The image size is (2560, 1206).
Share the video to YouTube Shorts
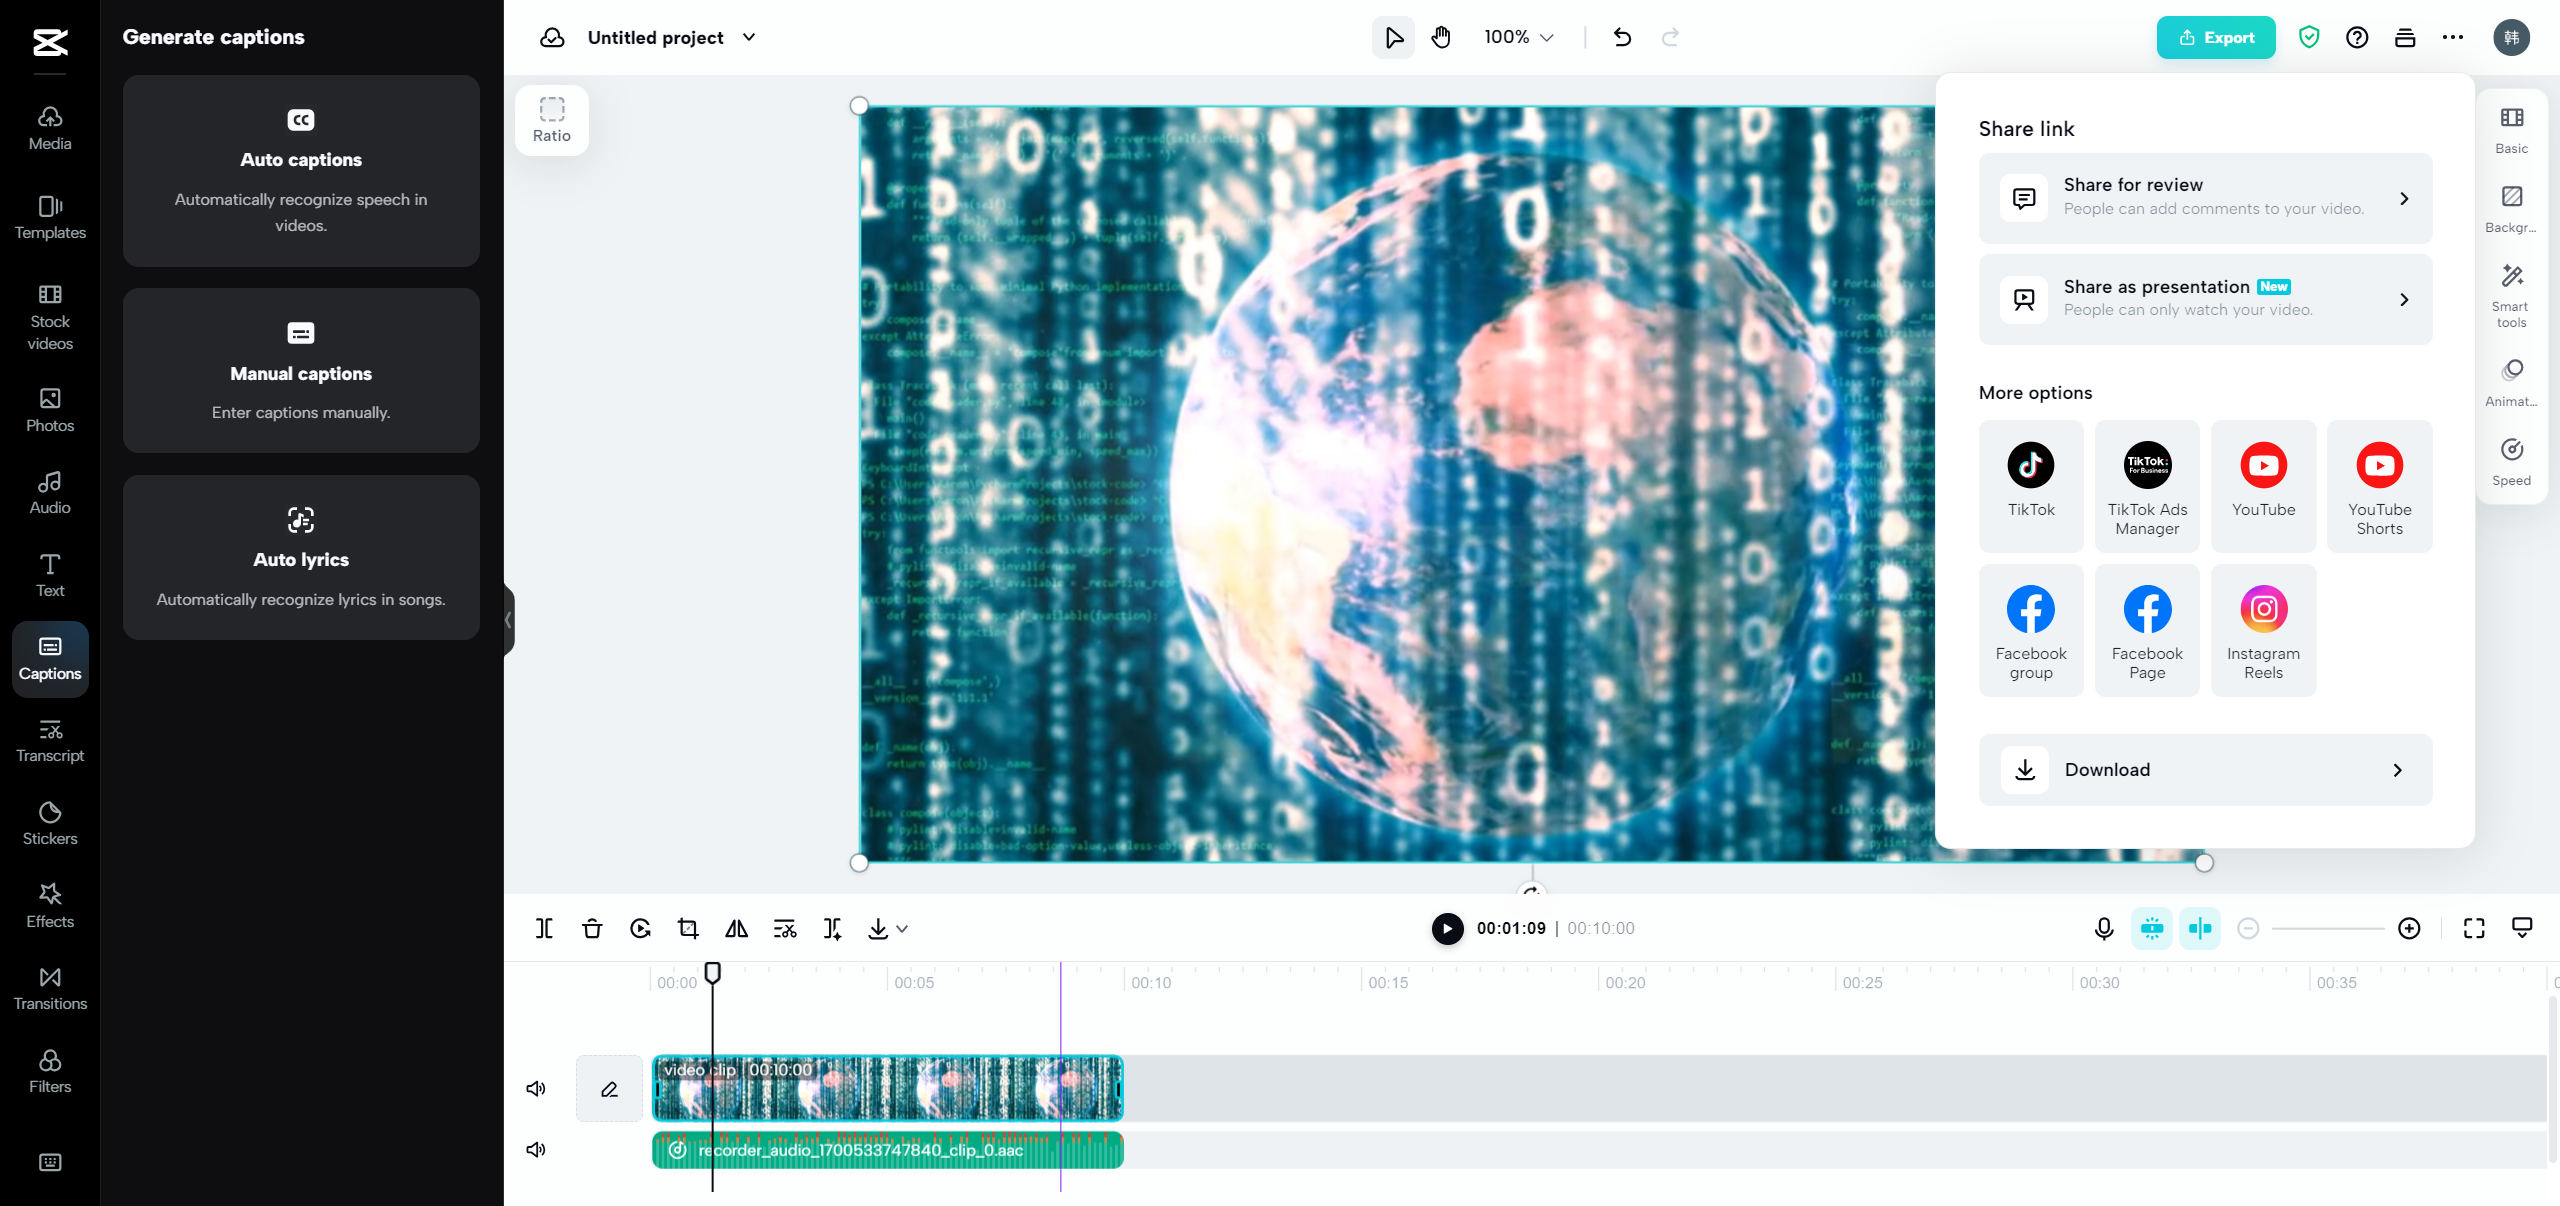[x=2379, y=487]
